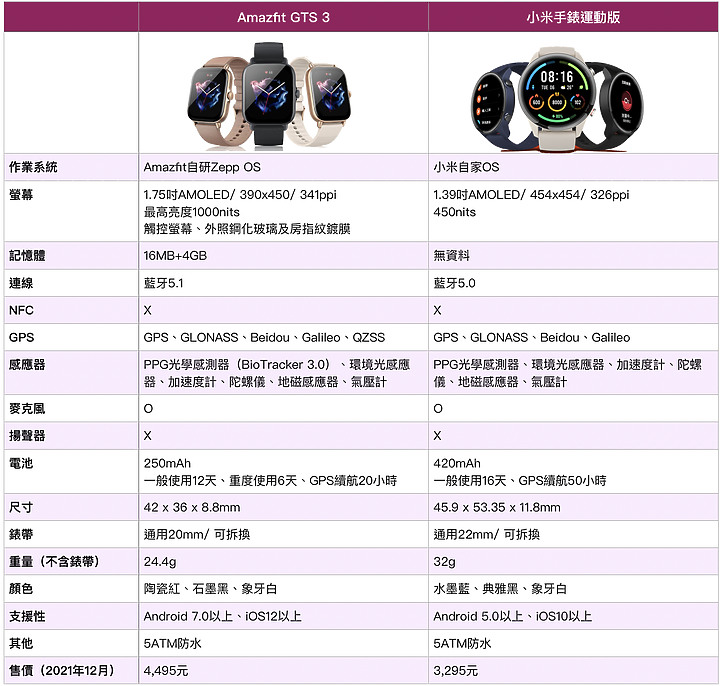This screenshot has width=720, height=686.
Task: Click the 作業系統 row label
Action: 33,167
